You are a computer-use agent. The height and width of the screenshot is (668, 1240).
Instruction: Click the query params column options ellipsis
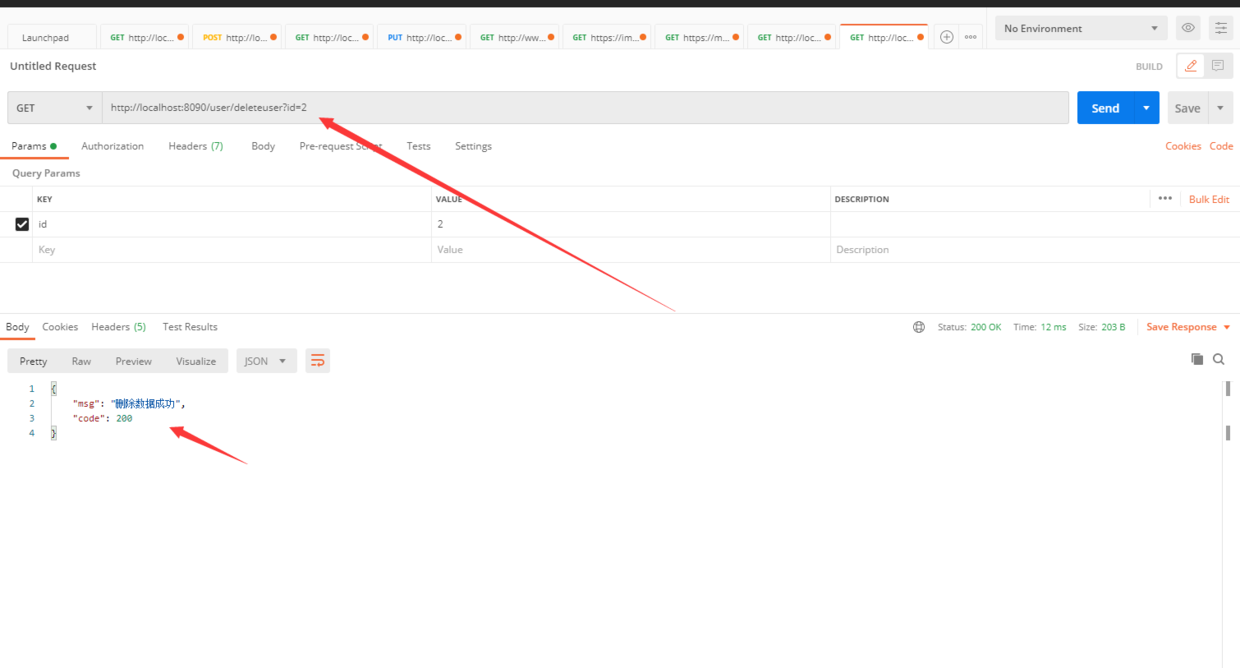[x=1165, y=199]
